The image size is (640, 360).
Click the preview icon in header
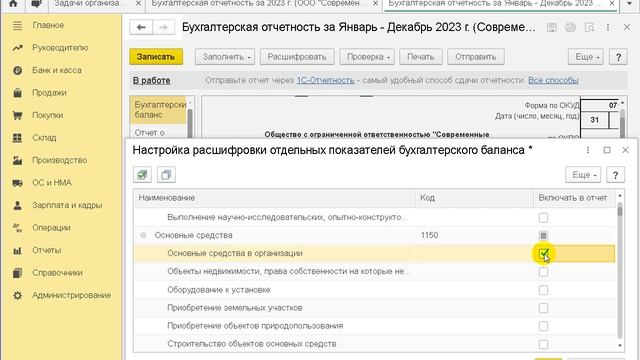tap(589, 27)
